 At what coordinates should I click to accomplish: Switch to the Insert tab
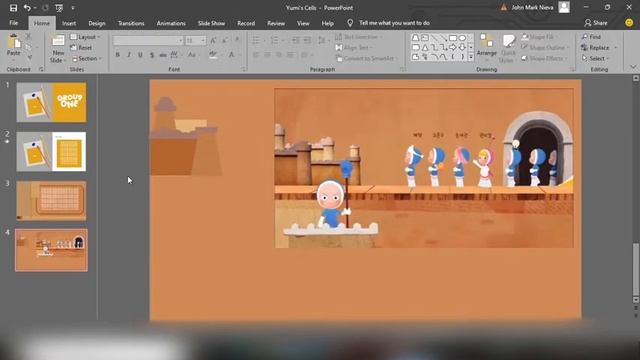tap(69, 23)
